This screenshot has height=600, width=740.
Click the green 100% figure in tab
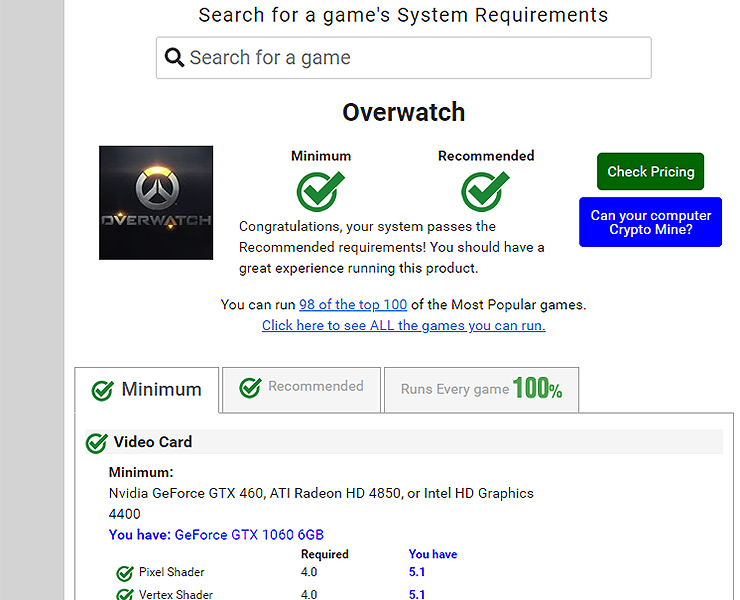(538, 388)
